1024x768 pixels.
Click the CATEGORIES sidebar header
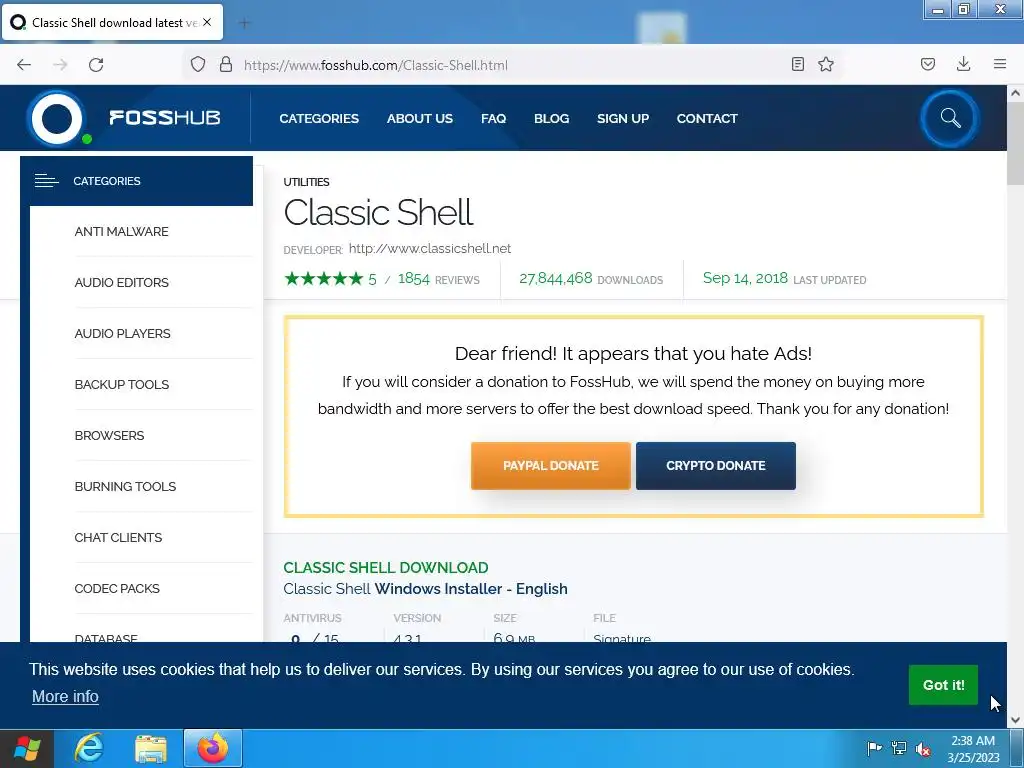(136, 181)
